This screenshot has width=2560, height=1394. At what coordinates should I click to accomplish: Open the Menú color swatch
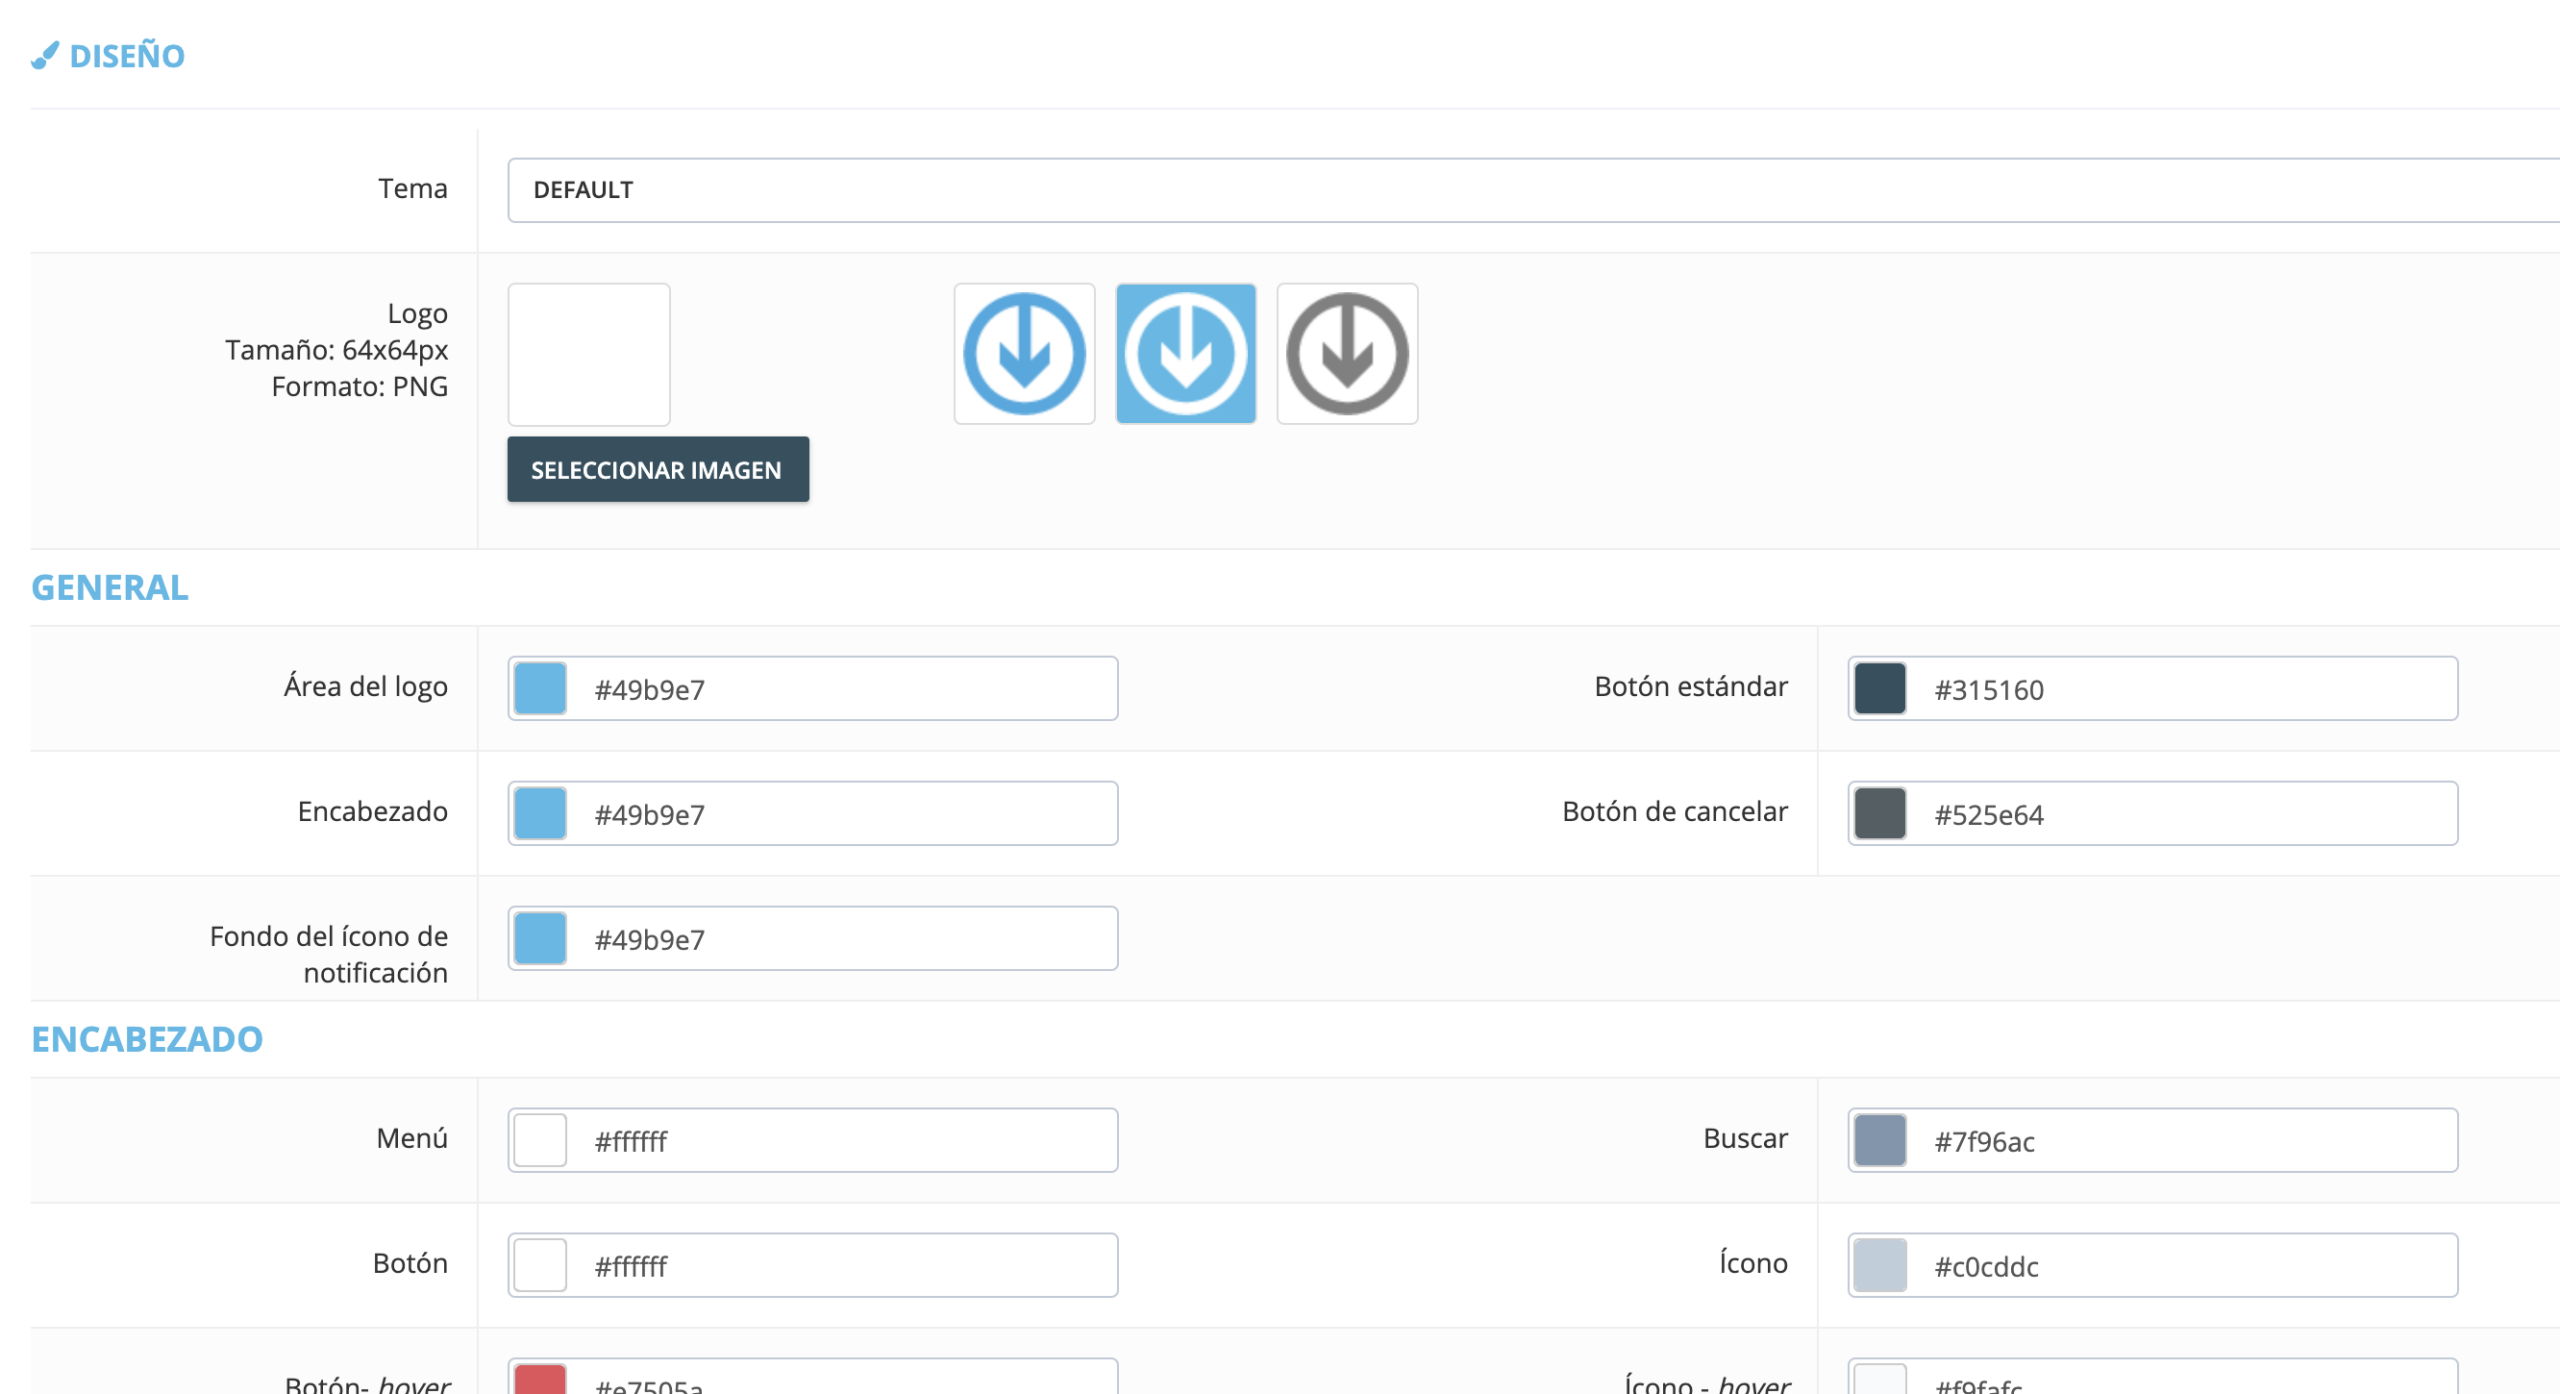tap(541, 1141)
